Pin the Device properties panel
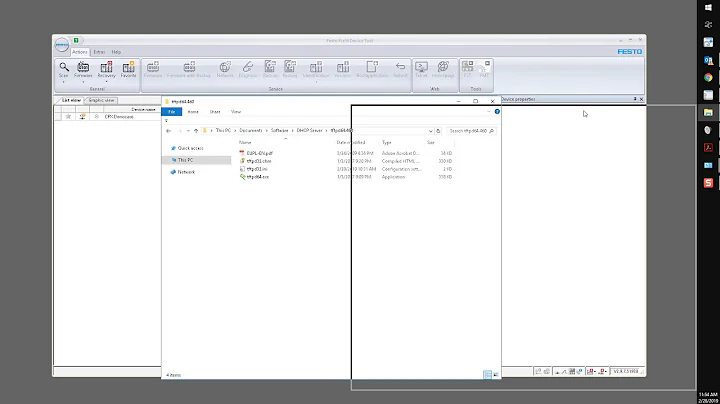The height and width of the screenshot is (404, 720). pos(635,99)
